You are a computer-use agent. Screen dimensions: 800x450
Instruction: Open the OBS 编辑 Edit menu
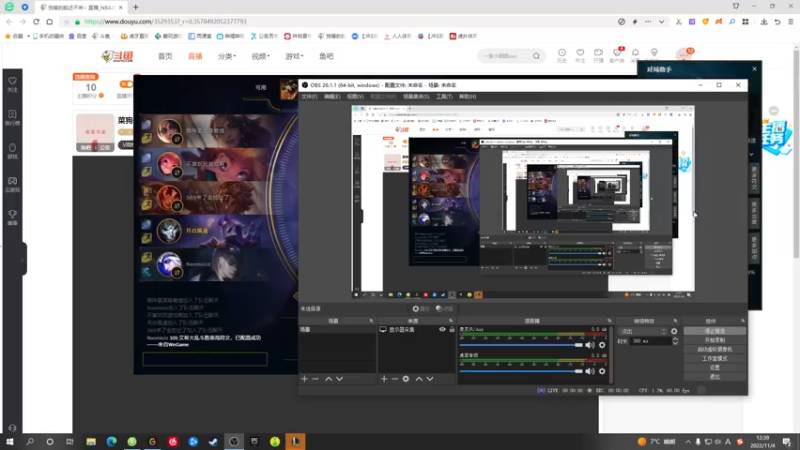click(x=332, y=96)
